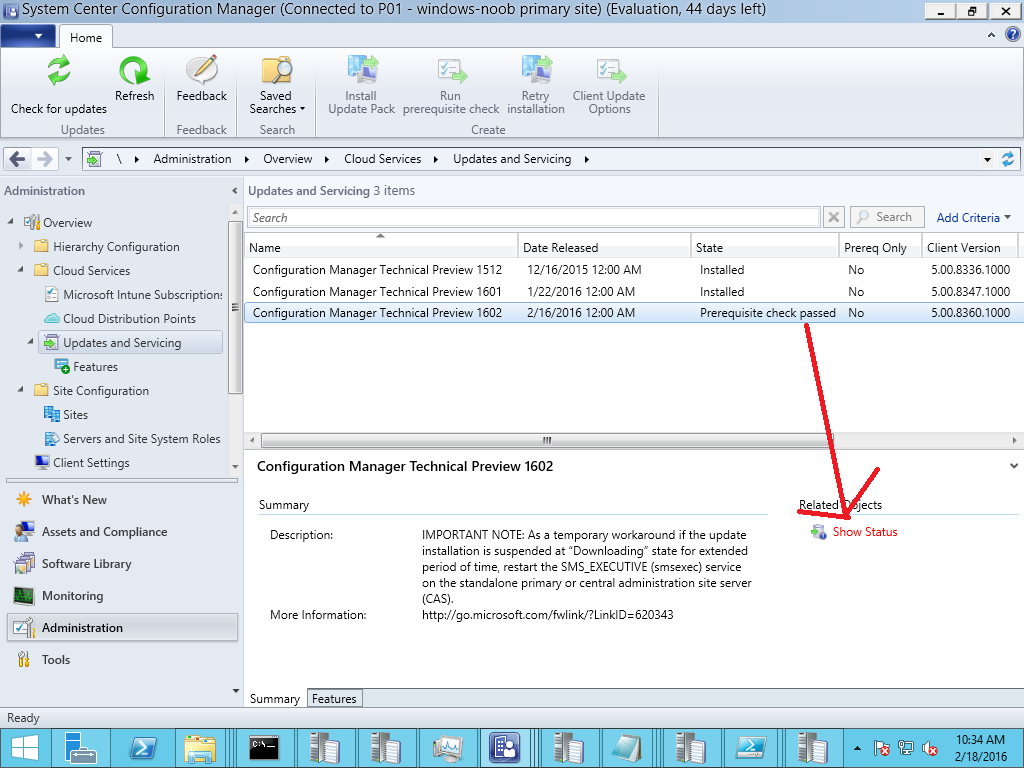Open the Software Library workspace

[122, 564]
